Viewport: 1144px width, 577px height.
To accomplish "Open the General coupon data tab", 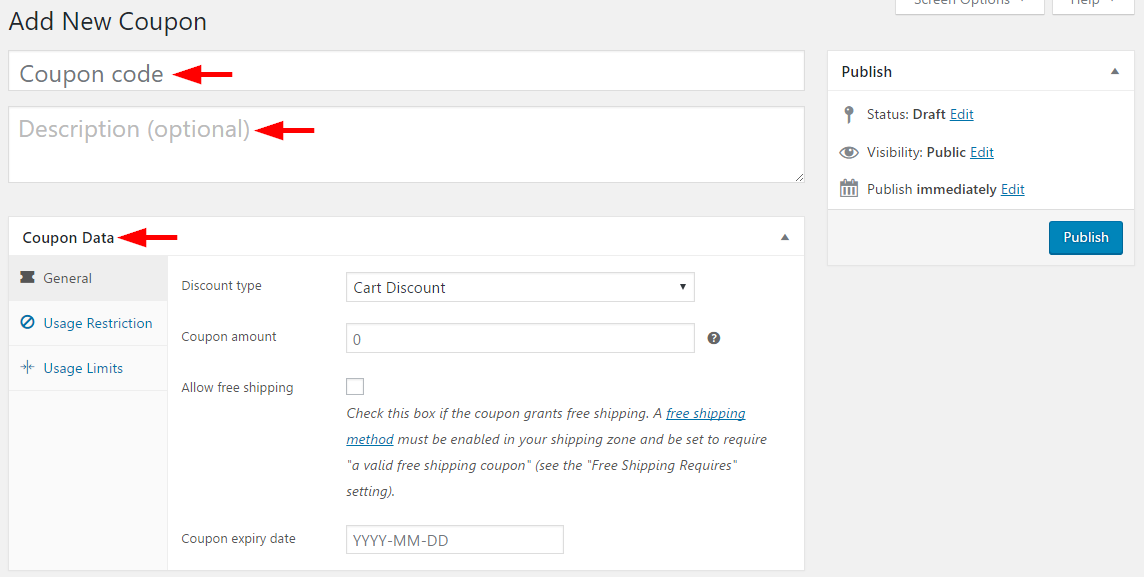I will pos(88,278).
